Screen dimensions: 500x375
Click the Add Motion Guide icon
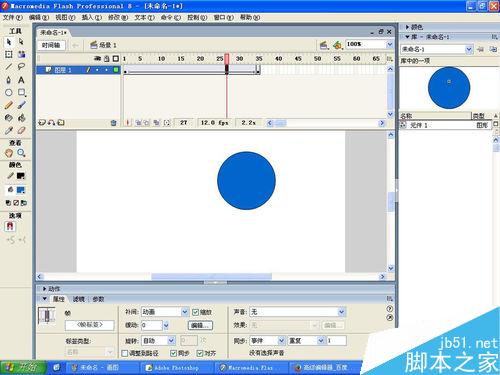pyautogui.click(x=51, y=123)
